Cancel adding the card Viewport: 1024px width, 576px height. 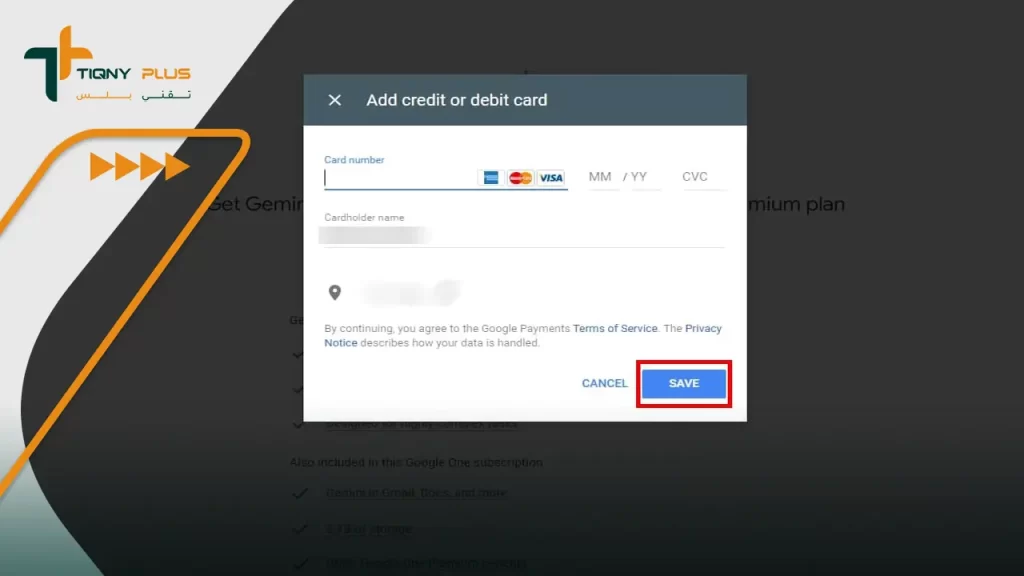[x=604, y=383]
